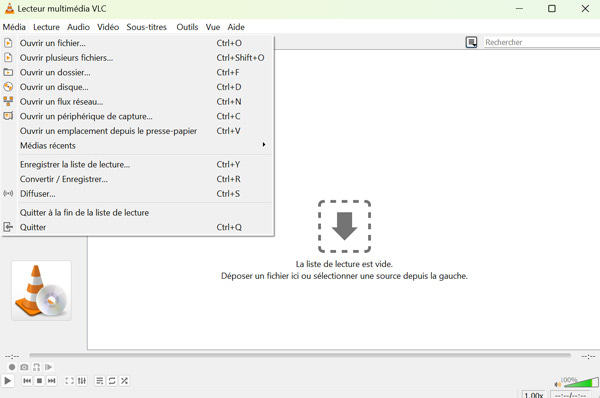The height and width of the screenshot is (398, 600).
Task: Toggle loop mode button
Action: click(x=112, y=381)
